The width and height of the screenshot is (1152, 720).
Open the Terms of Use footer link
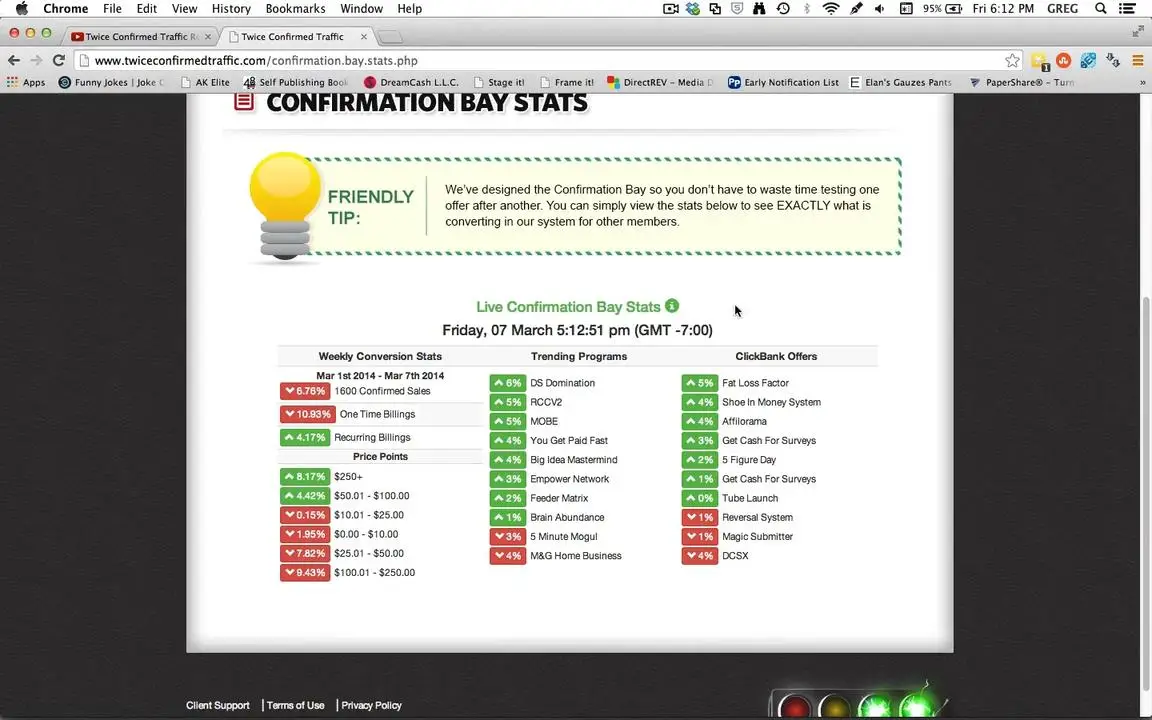click(x=295, y=705)
